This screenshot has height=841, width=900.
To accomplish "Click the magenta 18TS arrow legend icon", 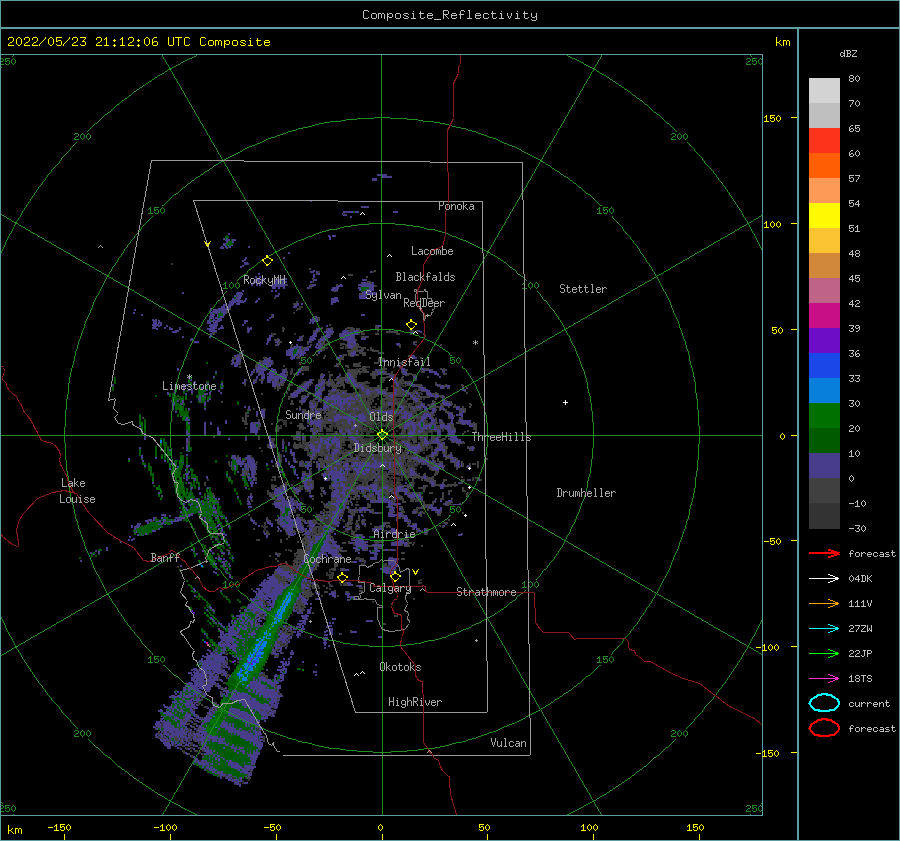I will pos(824,679).
